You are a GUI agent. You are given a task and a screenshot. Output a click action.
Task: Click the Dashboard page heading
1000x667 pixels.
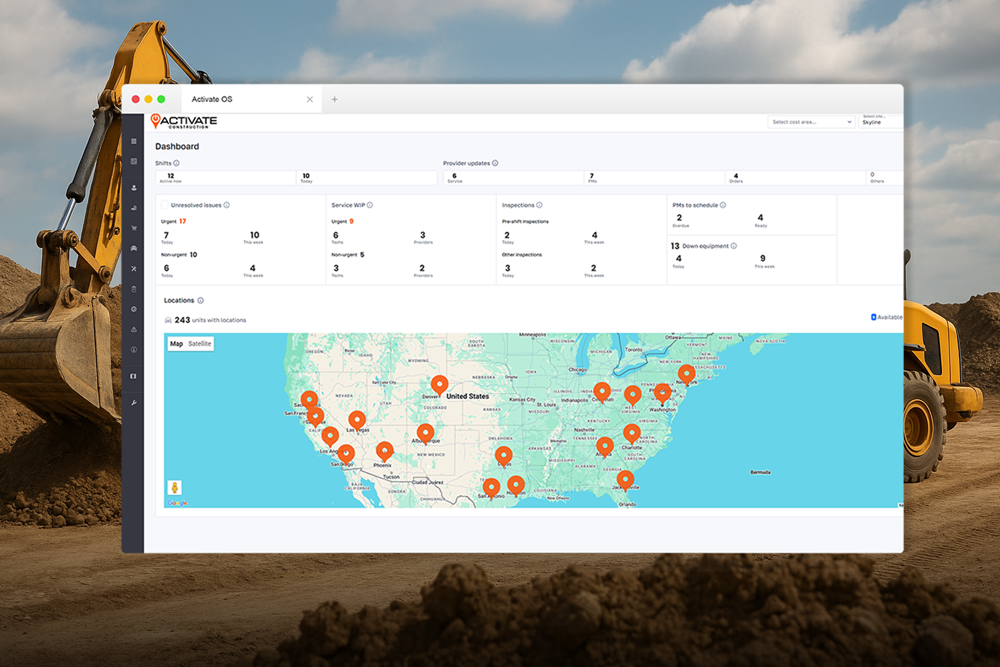[x=177, y=147]
